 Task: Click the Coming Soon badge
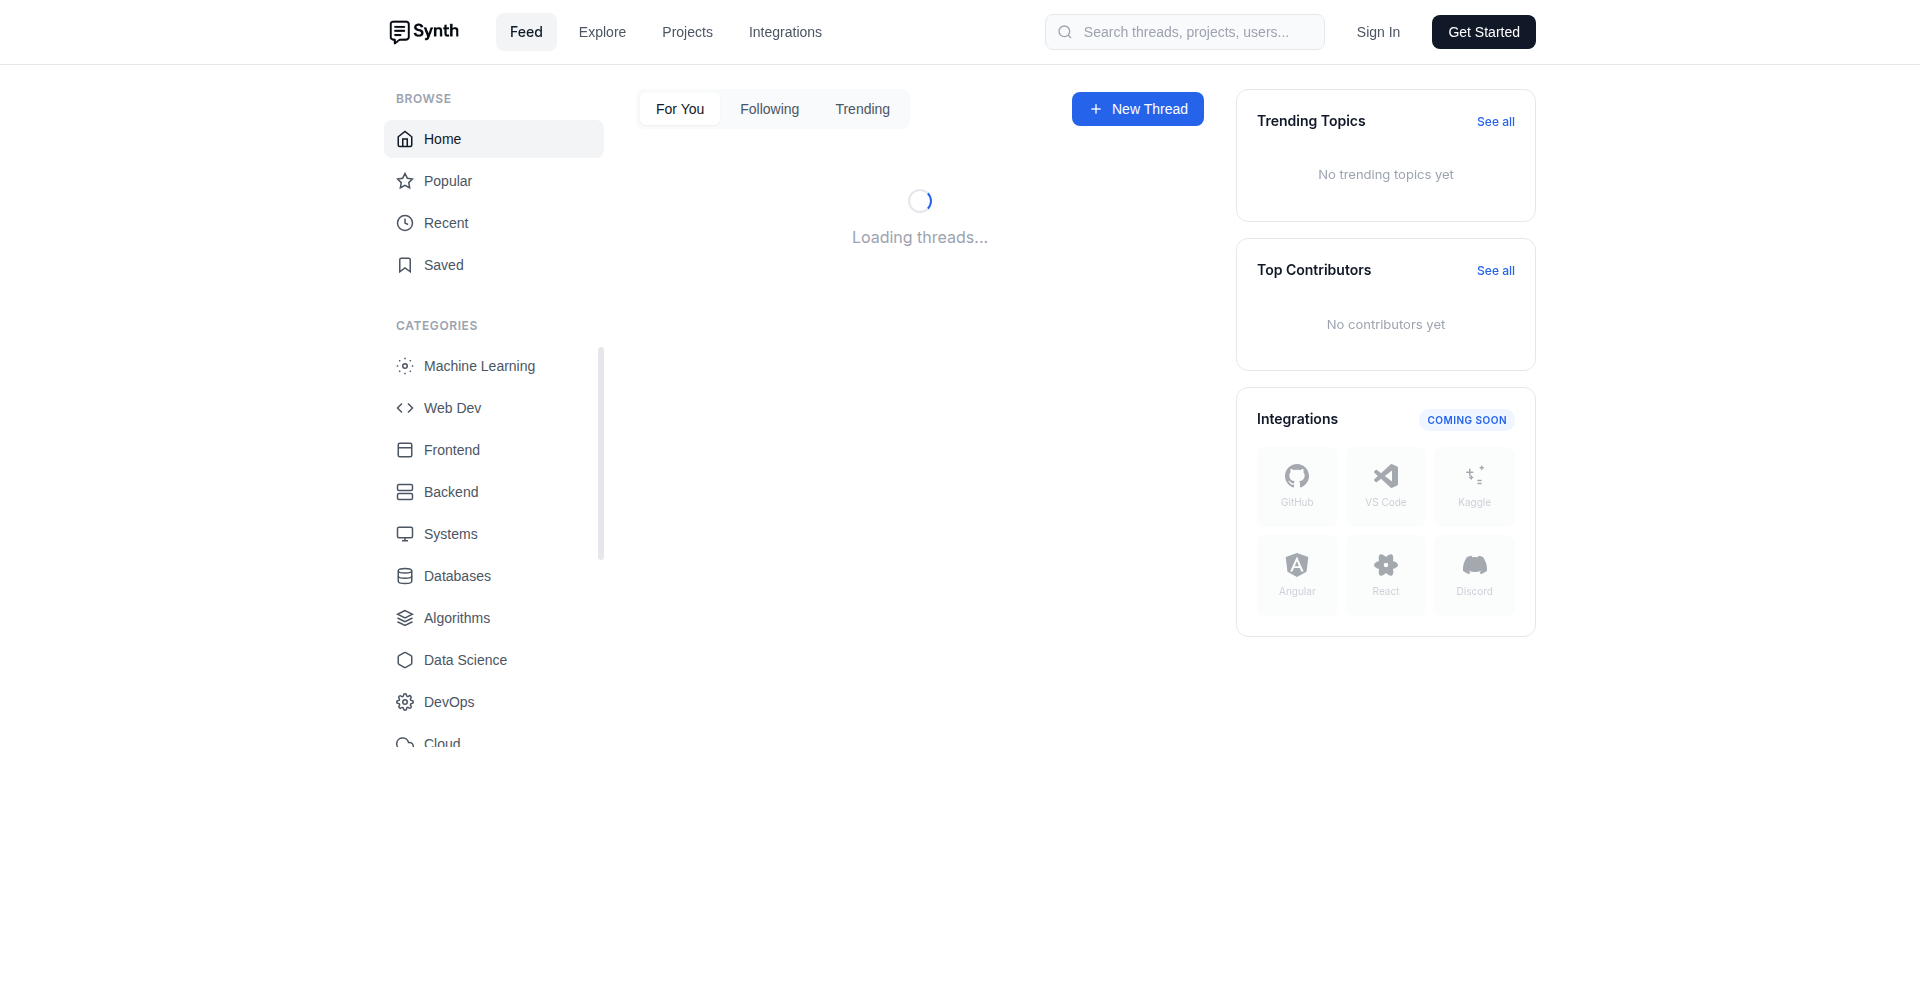click(1467, 420)
